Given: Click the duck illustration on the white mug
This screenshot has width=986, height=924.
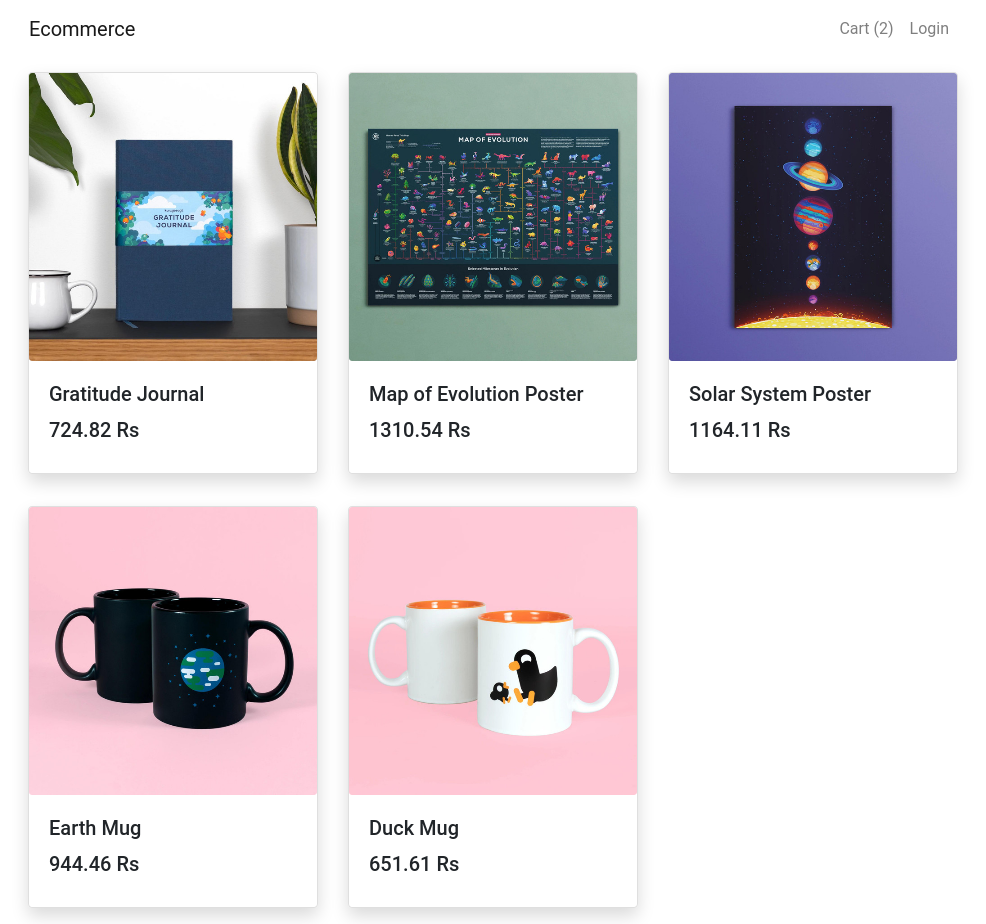Looking at the screenshot, I should click(524, 678).
